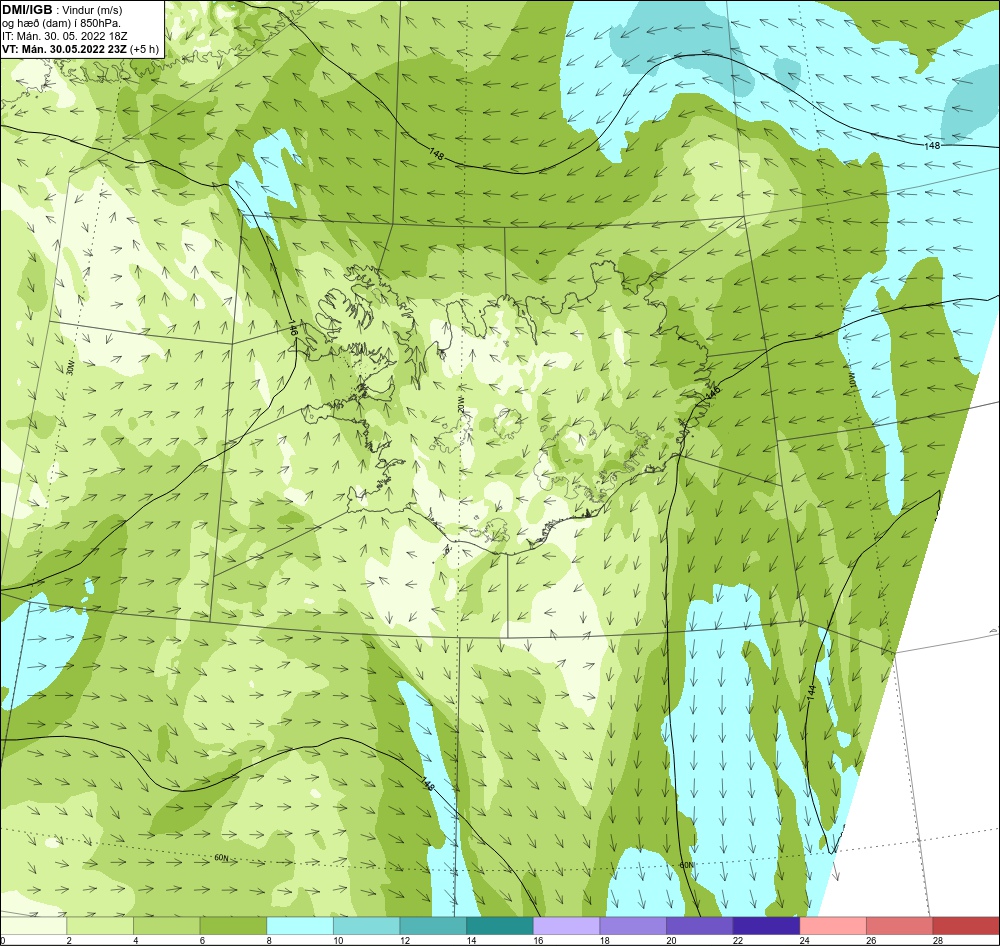Select the 'og hæð (dam) í 850hPa.' line

pos(61,24)
